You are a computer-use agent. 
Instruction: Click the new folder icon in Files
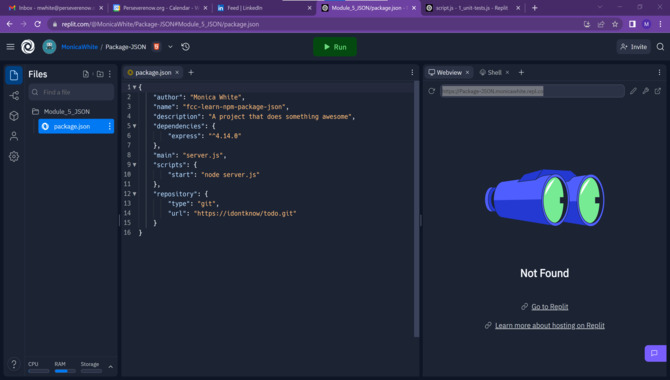[x=100, y=74]
